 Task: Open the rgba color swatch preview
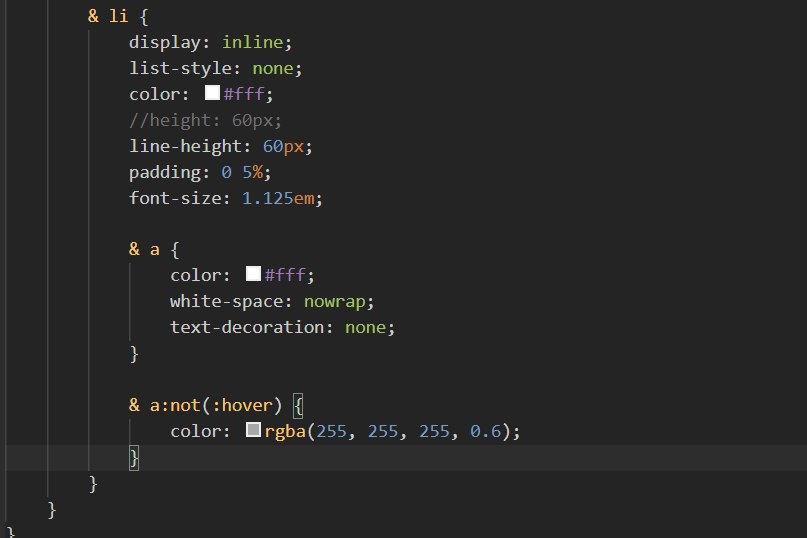click(253, 429)
